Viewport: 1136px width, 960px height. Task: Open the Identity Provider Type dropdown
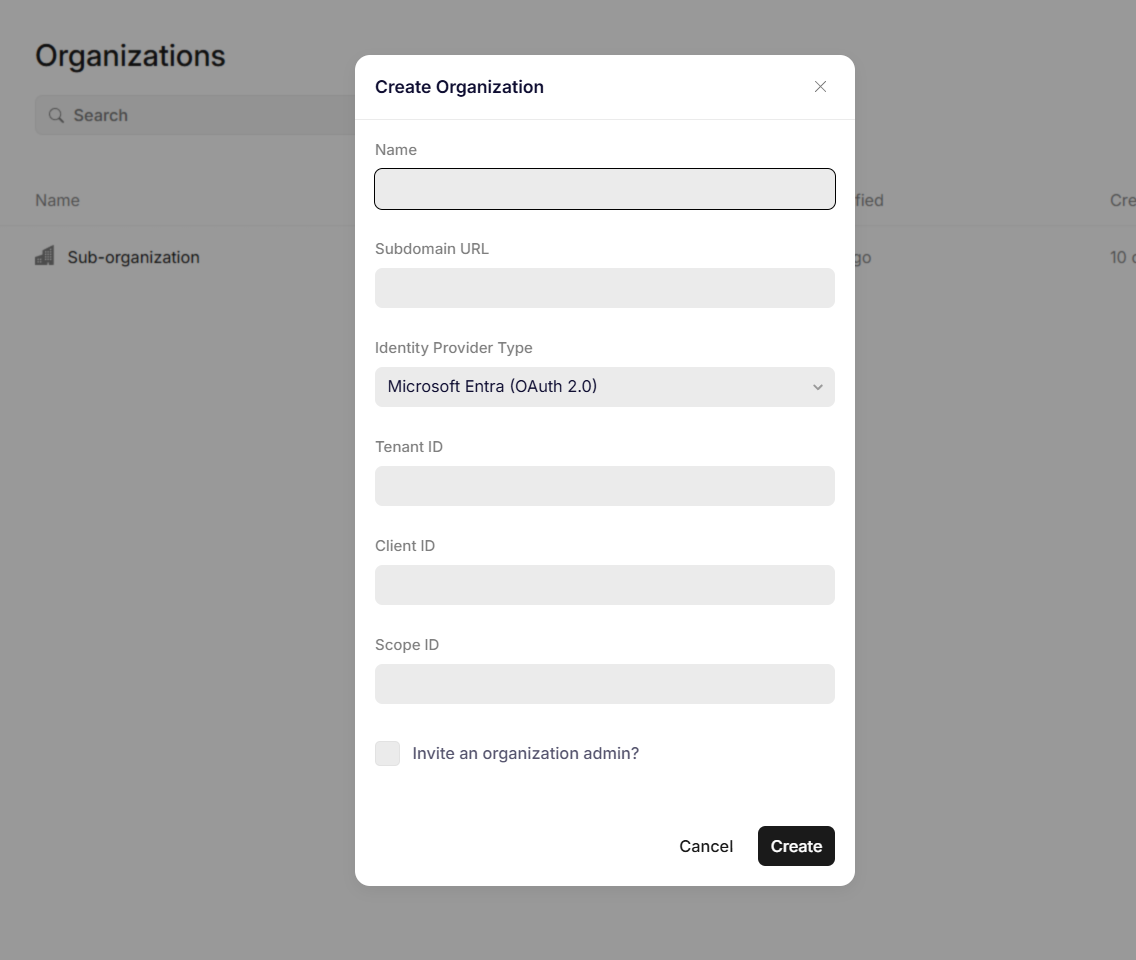(x=605, y=387)
